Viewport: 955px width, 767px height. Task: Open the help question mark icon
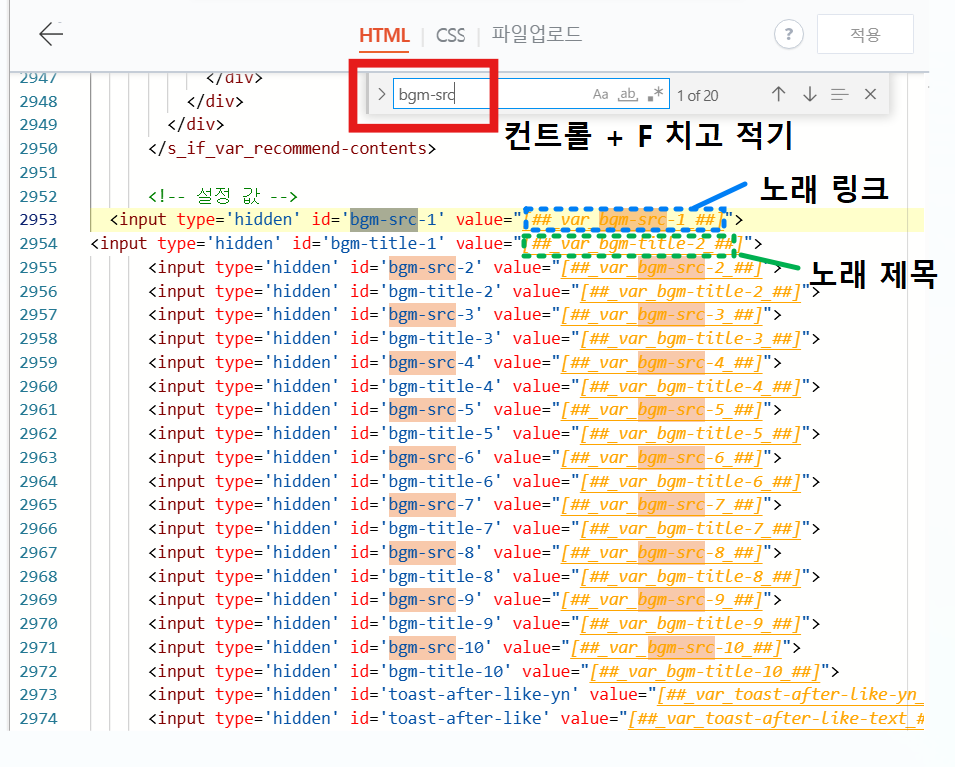(789, 34)
